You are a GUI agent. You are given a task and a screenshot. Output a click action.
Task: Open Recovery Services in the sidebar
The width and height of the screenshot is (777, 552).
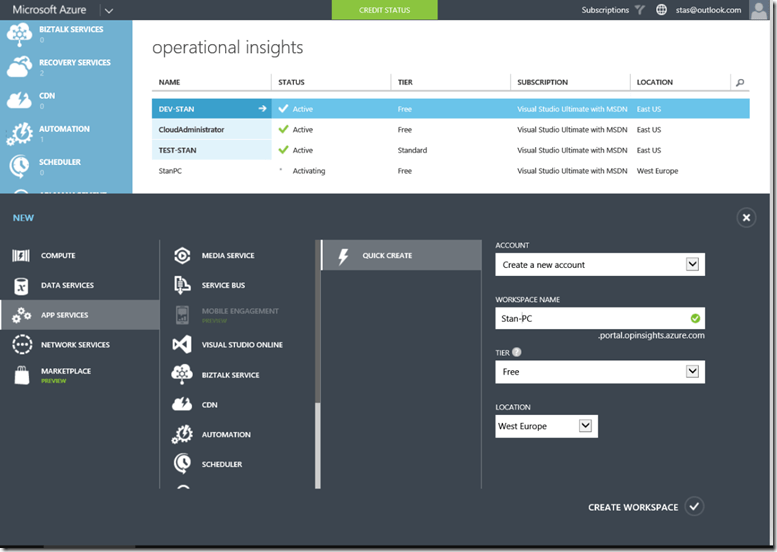(x=19, y=67)
